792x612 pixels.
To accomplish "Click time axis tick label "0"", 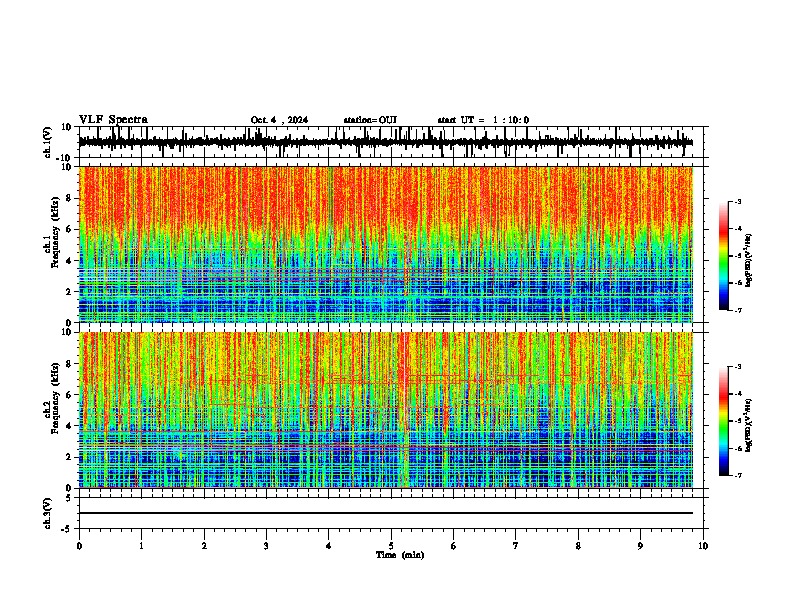I will 79,546.
